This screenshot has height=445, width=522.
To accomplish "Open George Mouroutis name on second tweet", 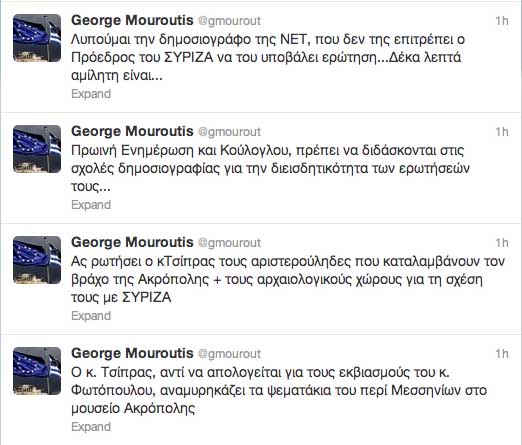I will 132,131.
